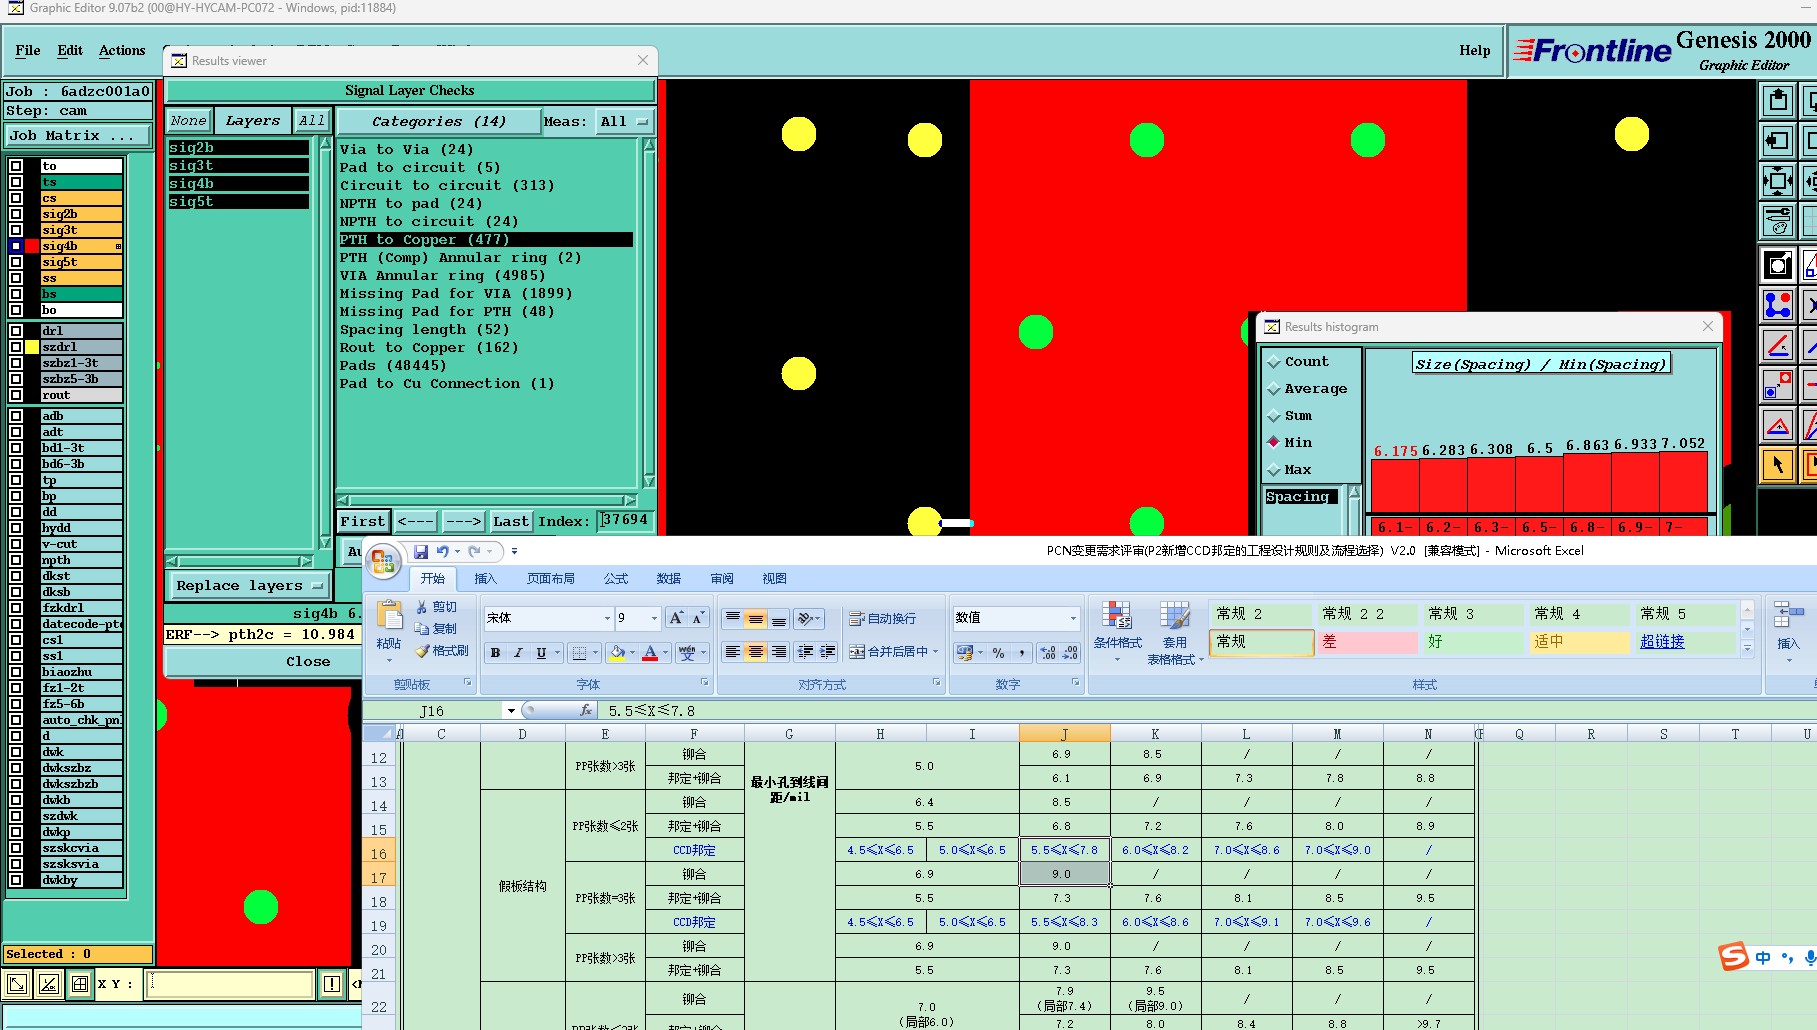The height and width of the screenshot is (1030, 1817).
Task: Toggle visibility checkbox for layer sig2b
Action: click(16, 214)
